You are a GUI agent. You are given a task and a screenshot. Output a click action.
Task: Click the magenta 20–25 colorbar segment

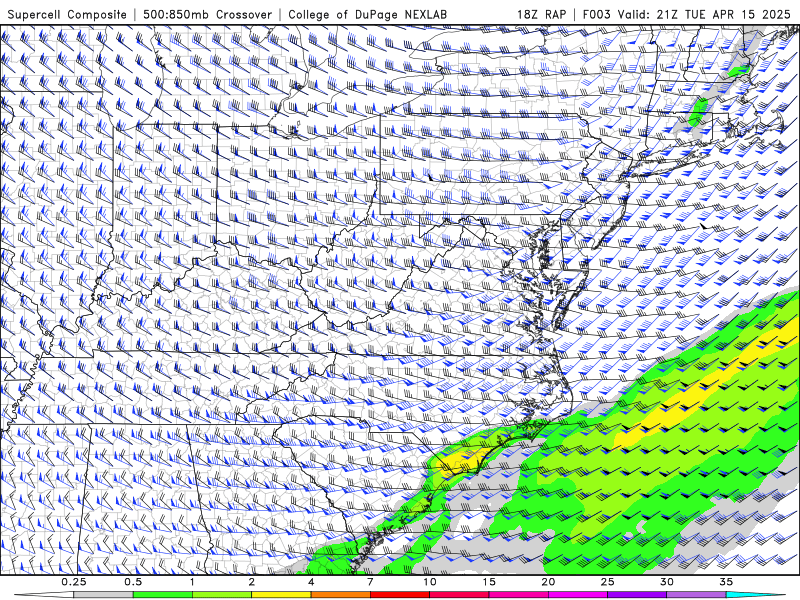click(578, 595)
